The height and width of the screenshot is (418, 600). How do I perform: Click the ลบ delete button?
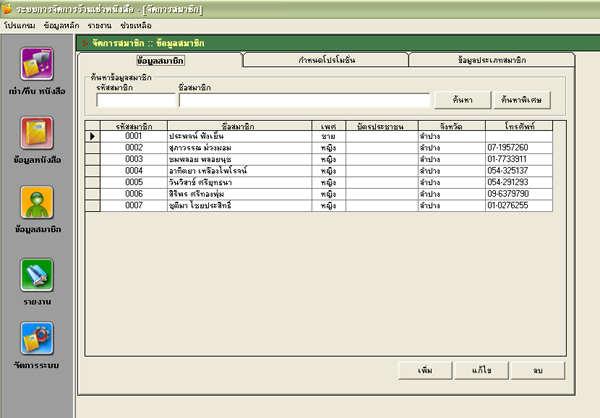(537, 369)
